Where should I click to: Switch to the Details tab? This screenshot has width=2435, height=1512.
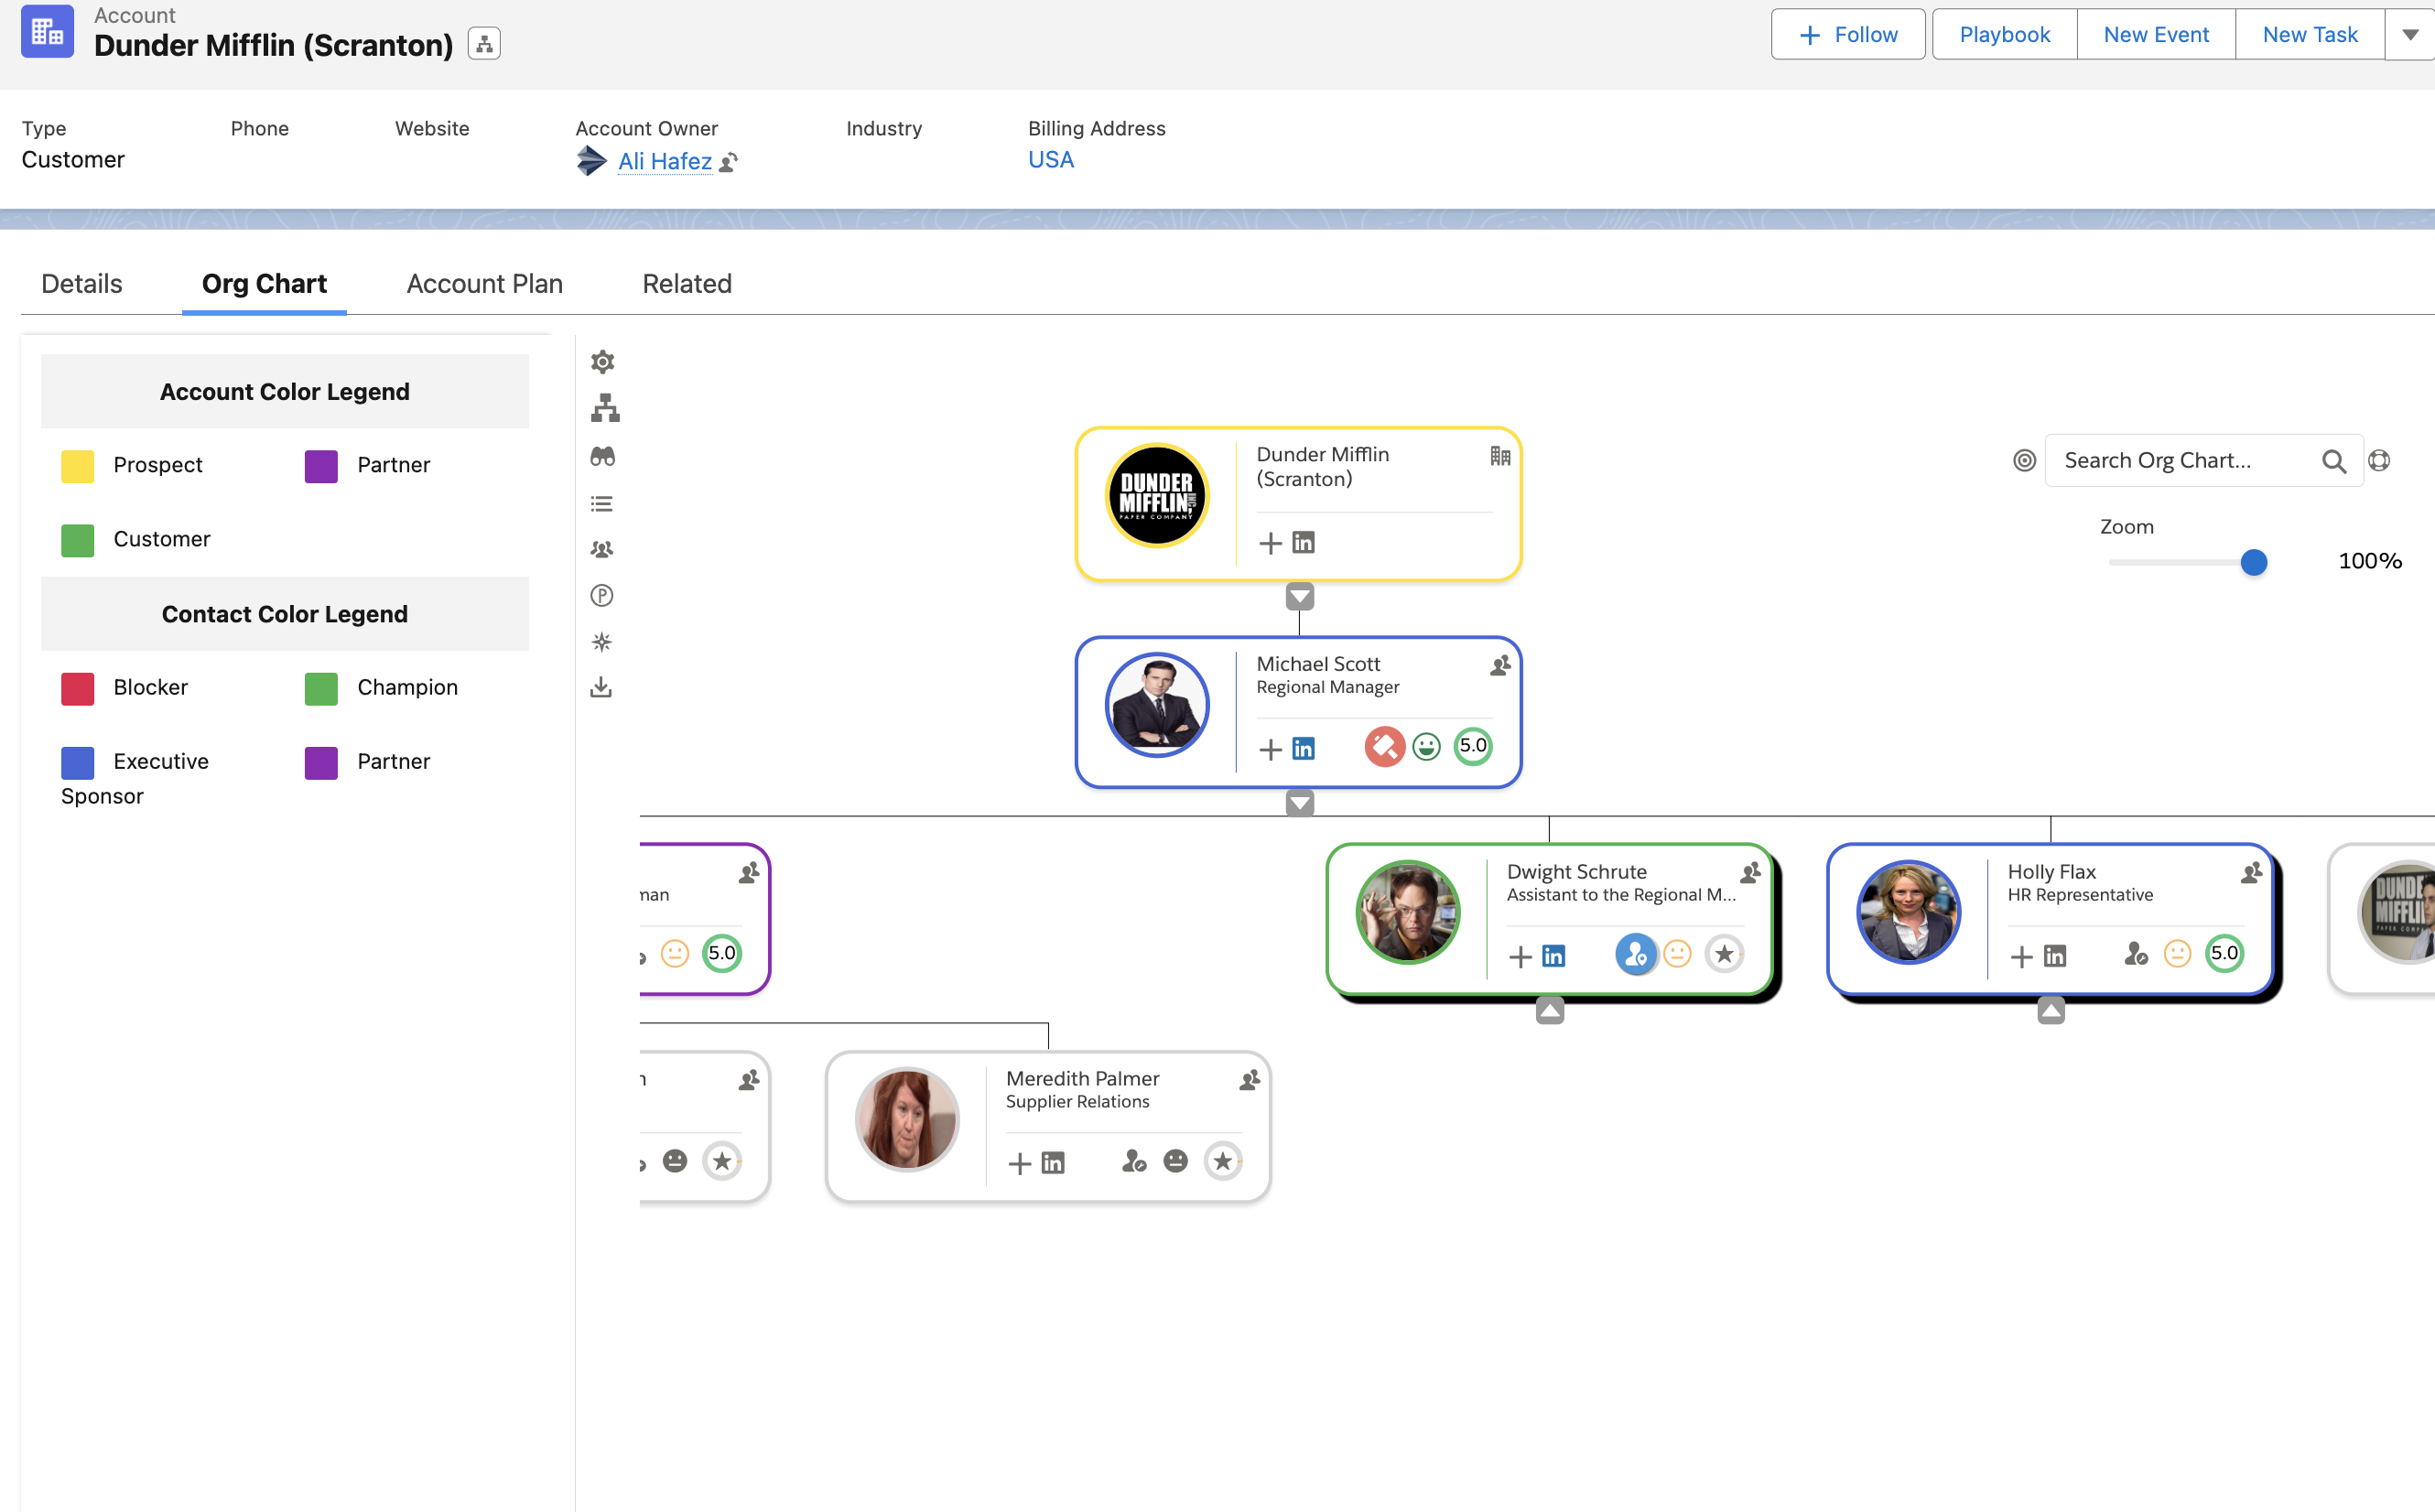pyautogui.click(x=82, y=284)
